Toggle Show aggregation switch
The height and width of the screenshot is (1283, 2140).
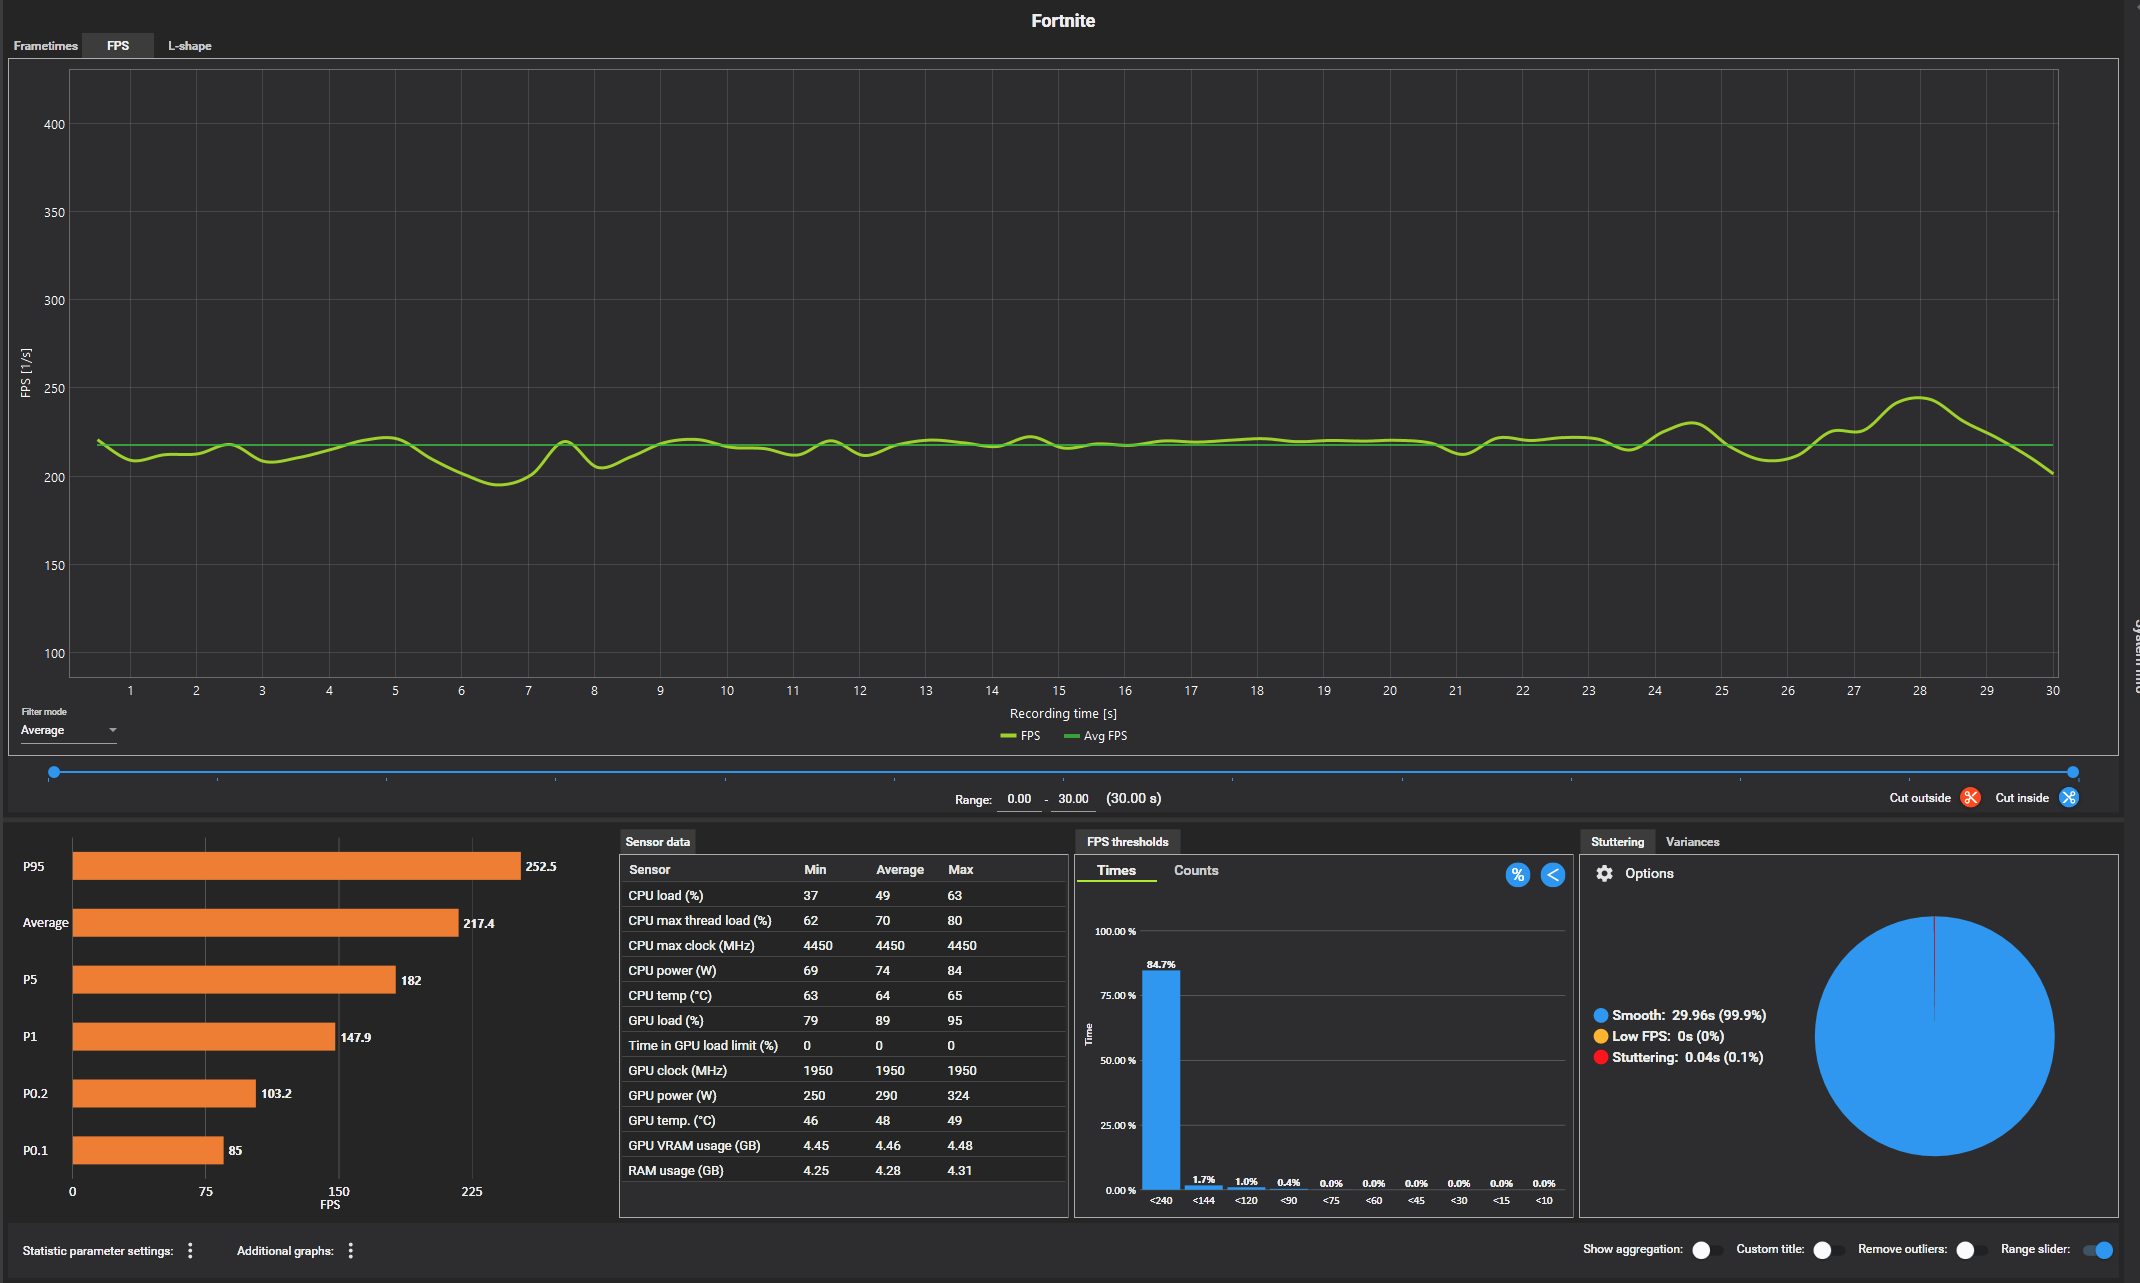(1705, 1250)
